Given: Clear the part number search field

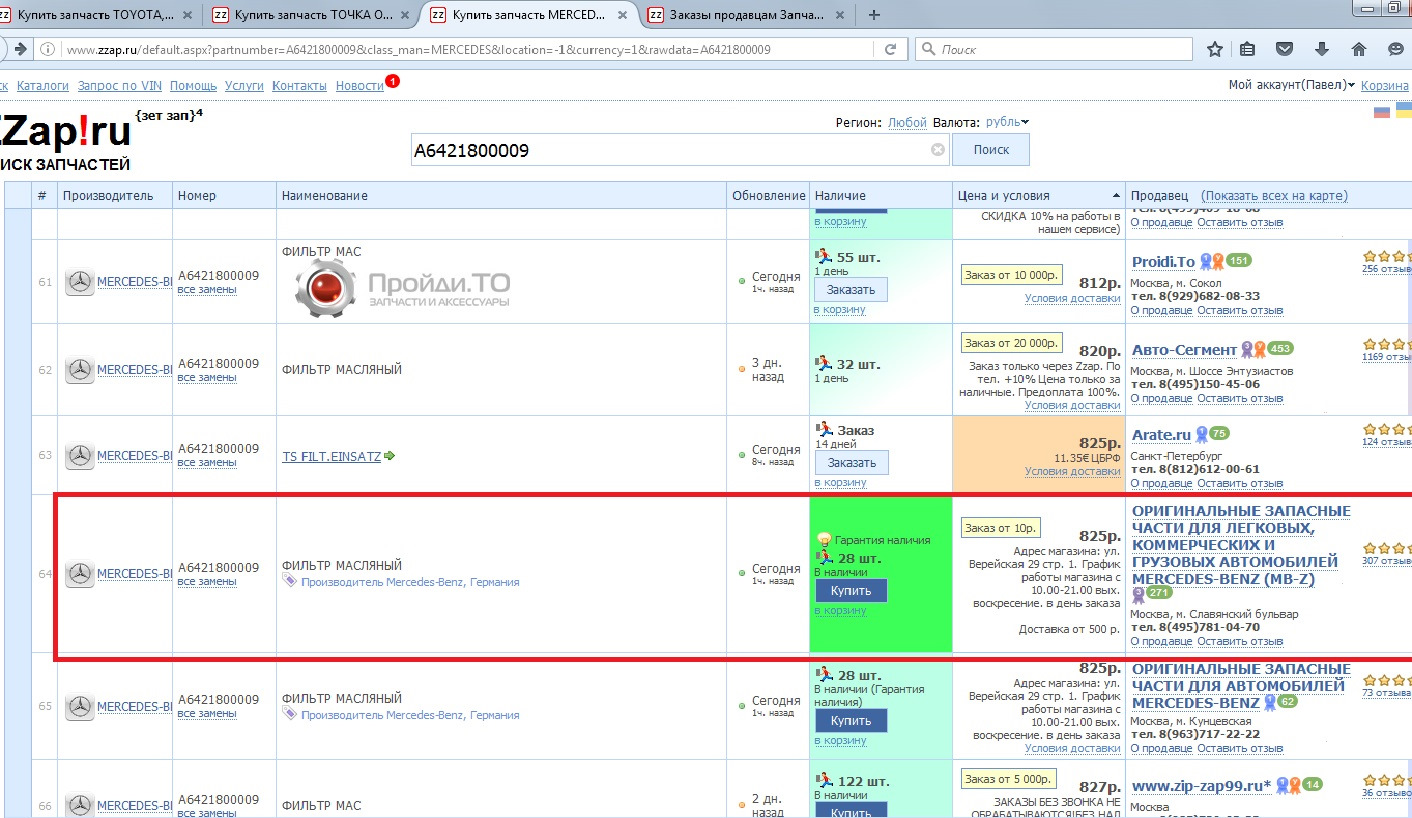Looking at the screenshot, I should pos(938,150).
